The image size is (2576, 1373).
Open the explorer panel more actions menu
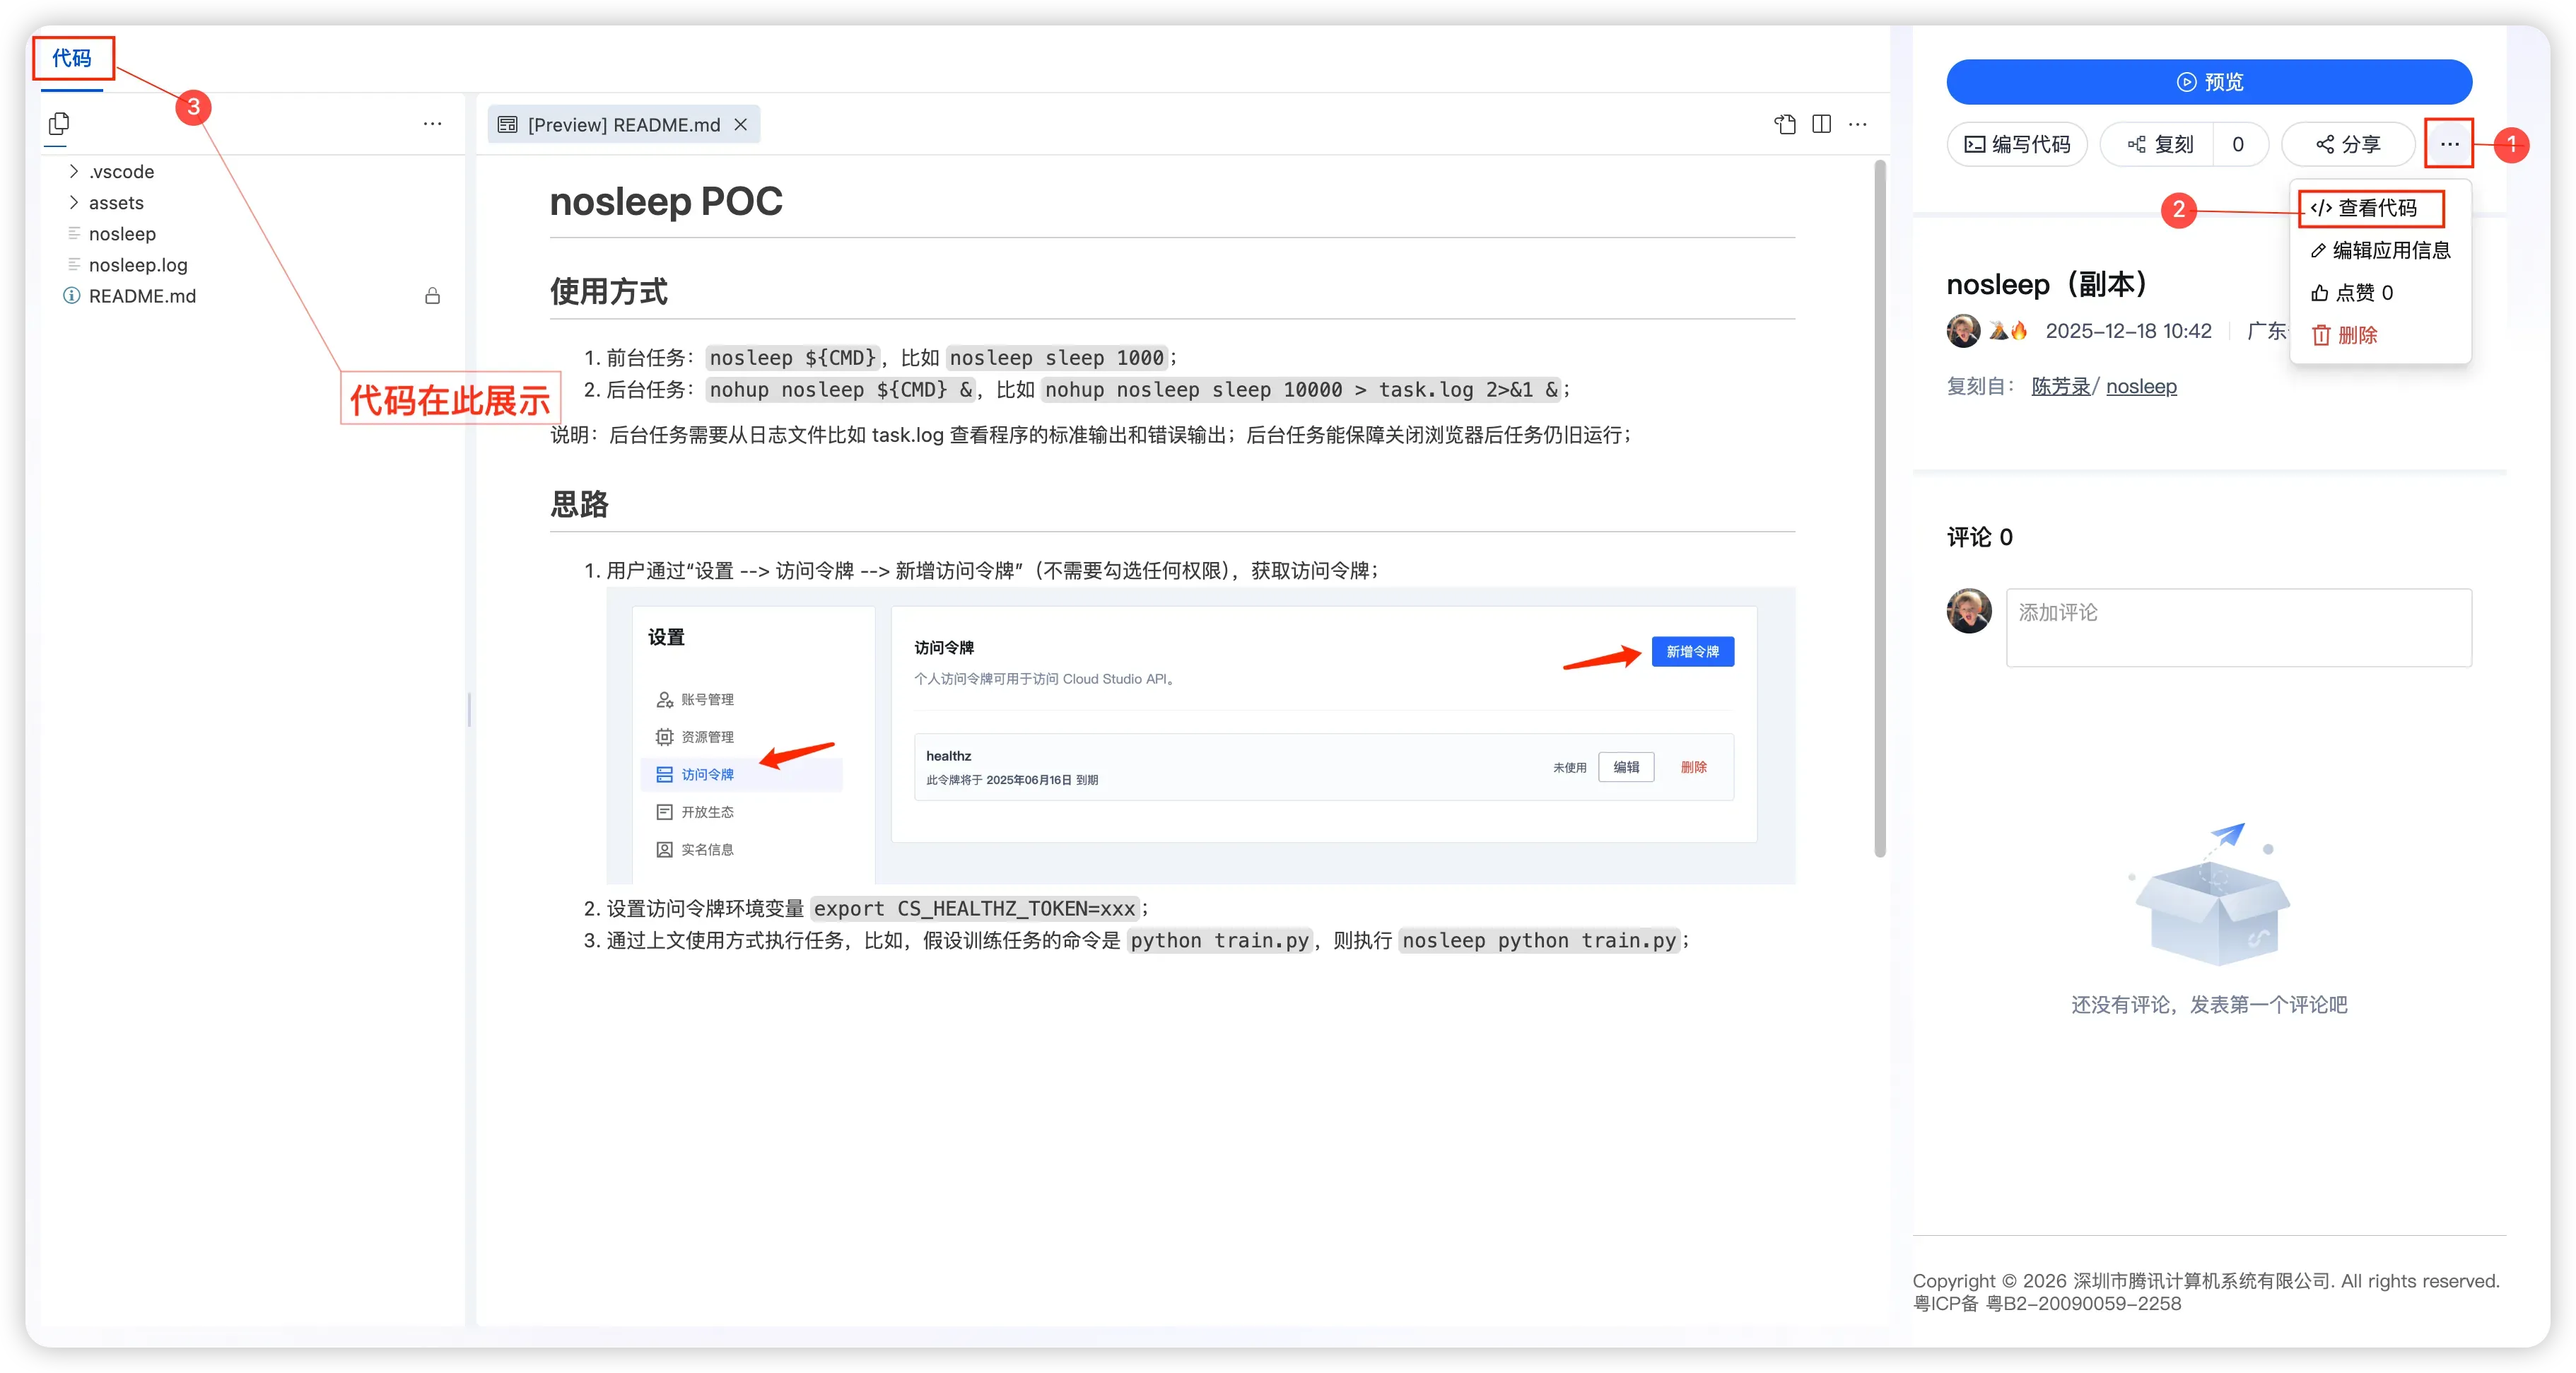click(x=432, y=124)
